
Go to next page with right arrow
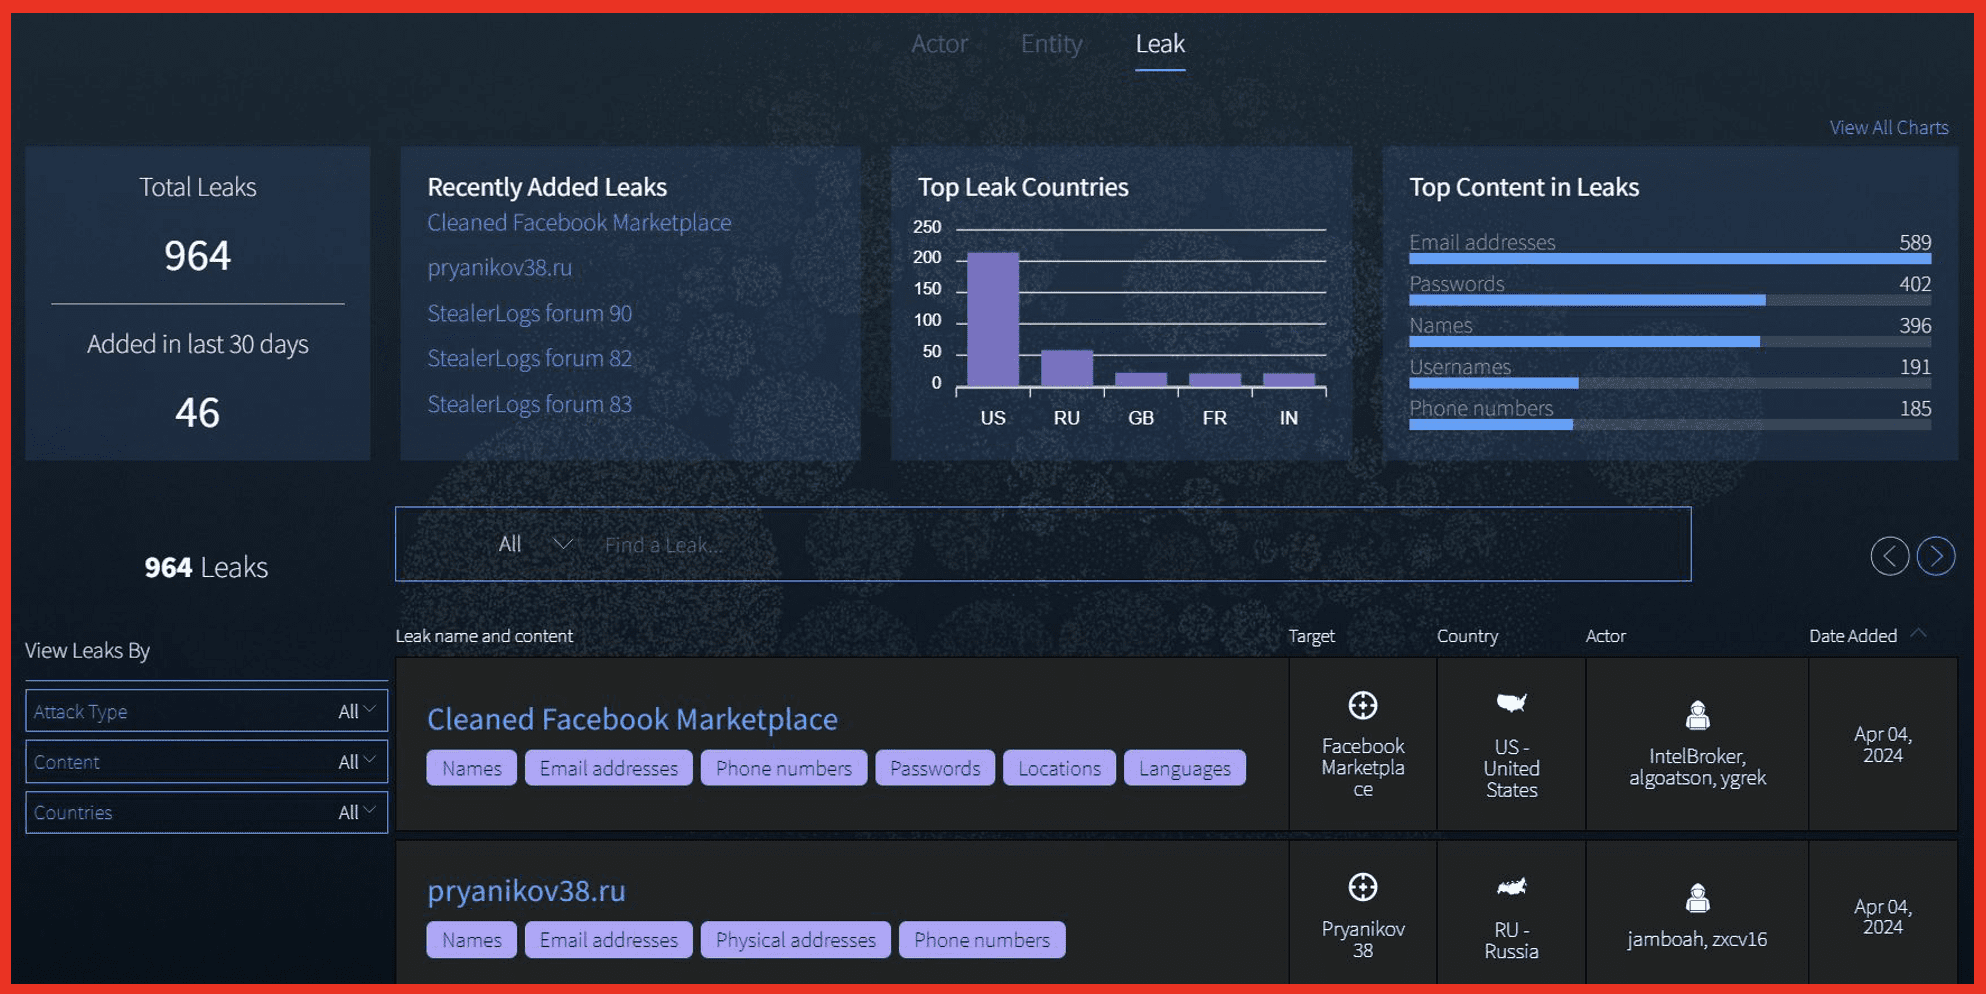1935,556
